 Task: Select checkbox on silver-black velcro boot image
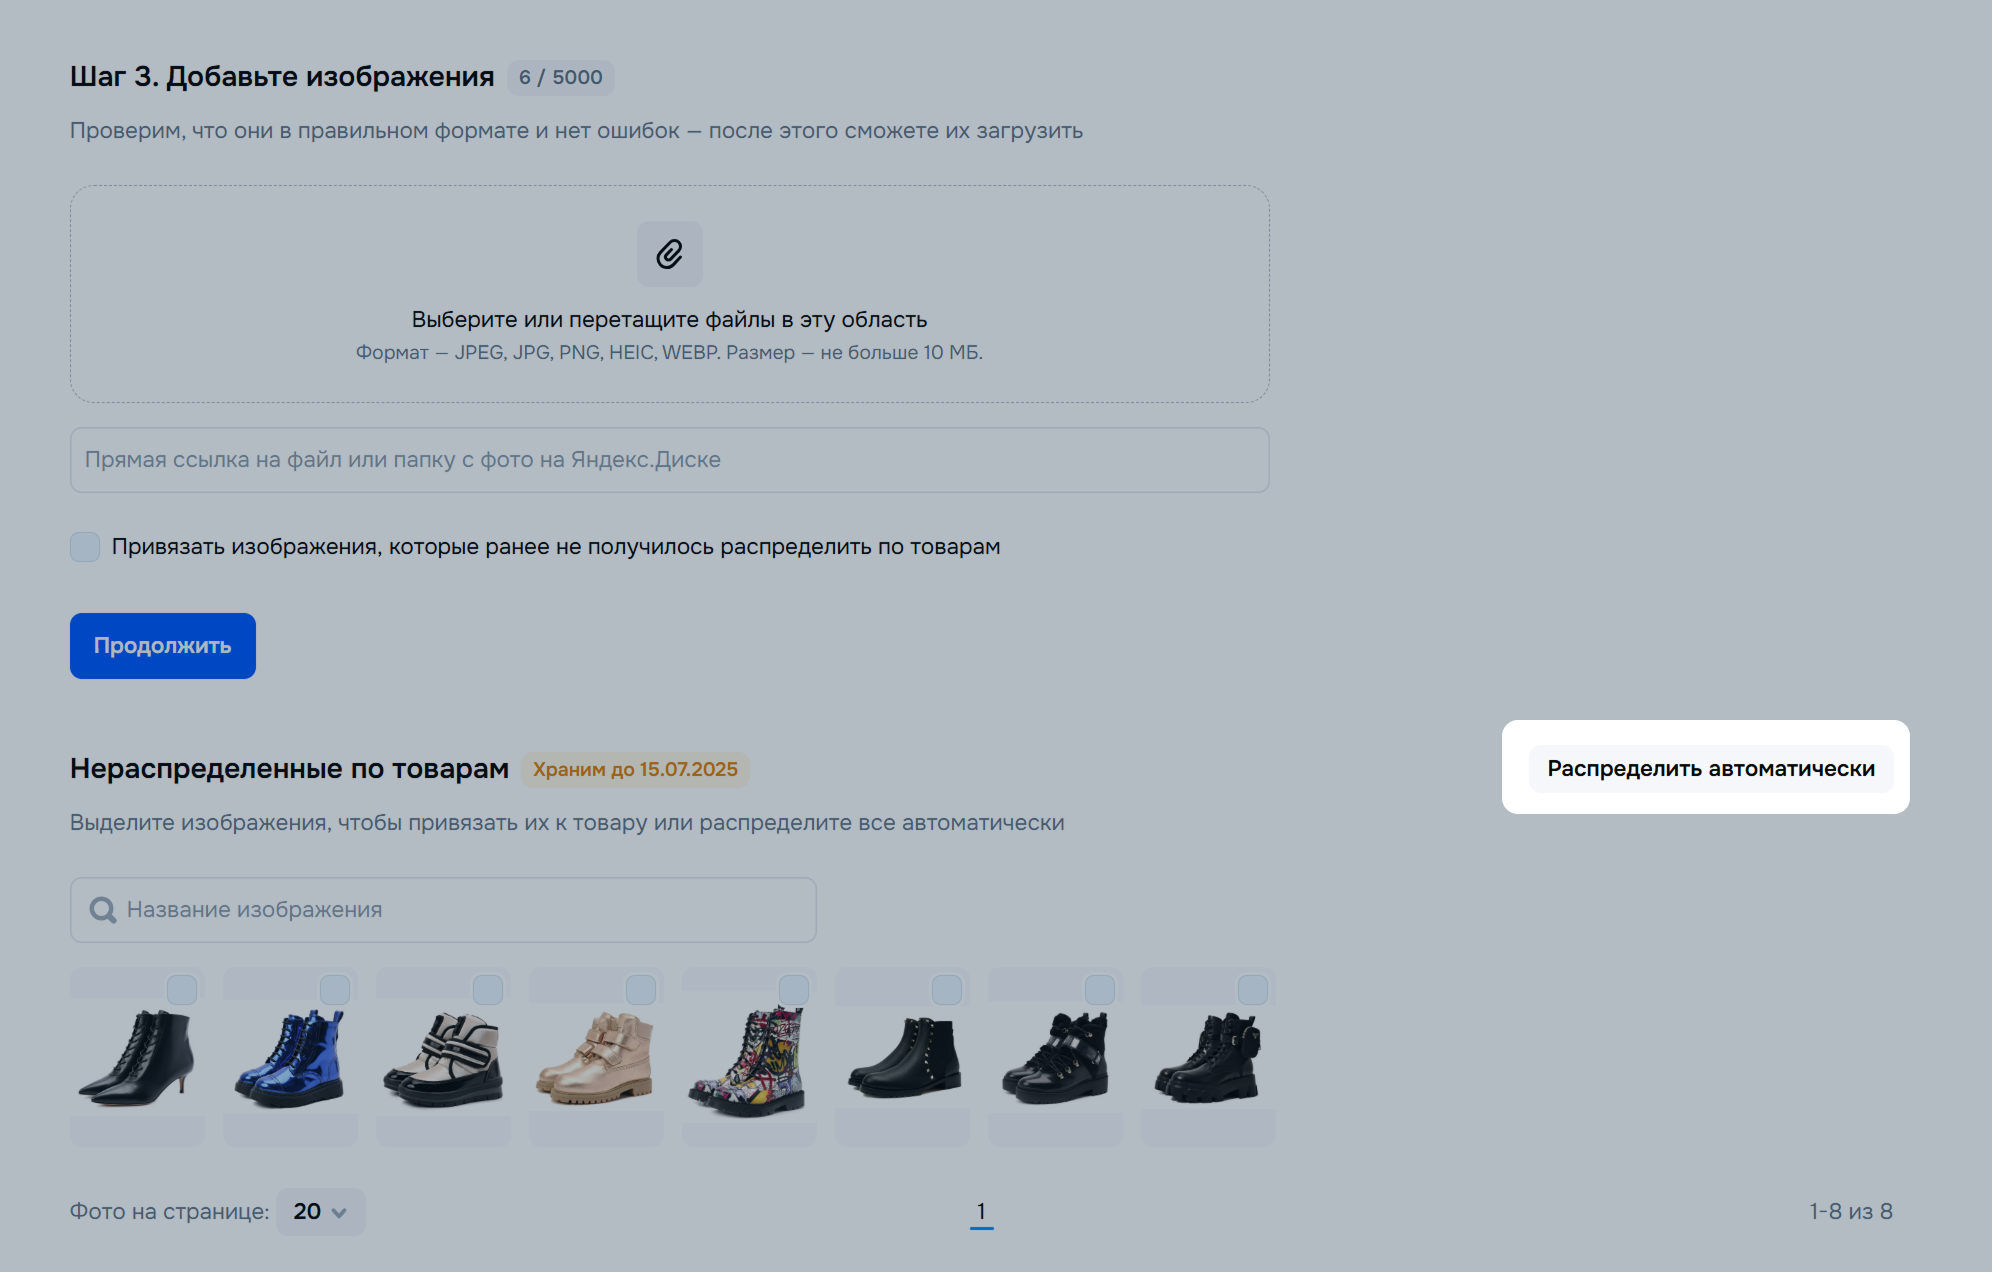tap(488, 990)
